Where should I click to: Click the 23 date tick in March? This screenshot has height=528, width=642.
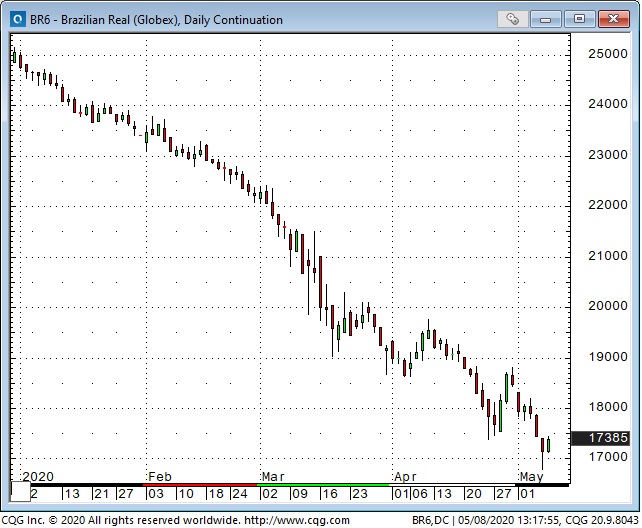tap(360, 494)
